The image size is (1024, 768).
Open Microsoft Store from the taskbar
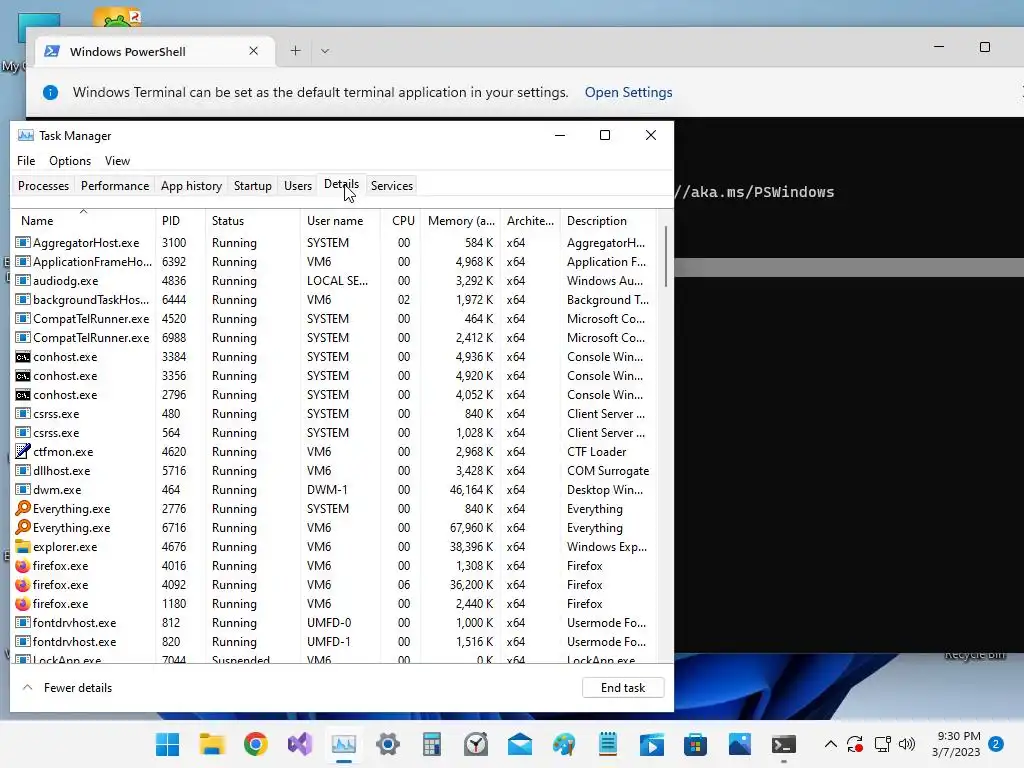696,744
